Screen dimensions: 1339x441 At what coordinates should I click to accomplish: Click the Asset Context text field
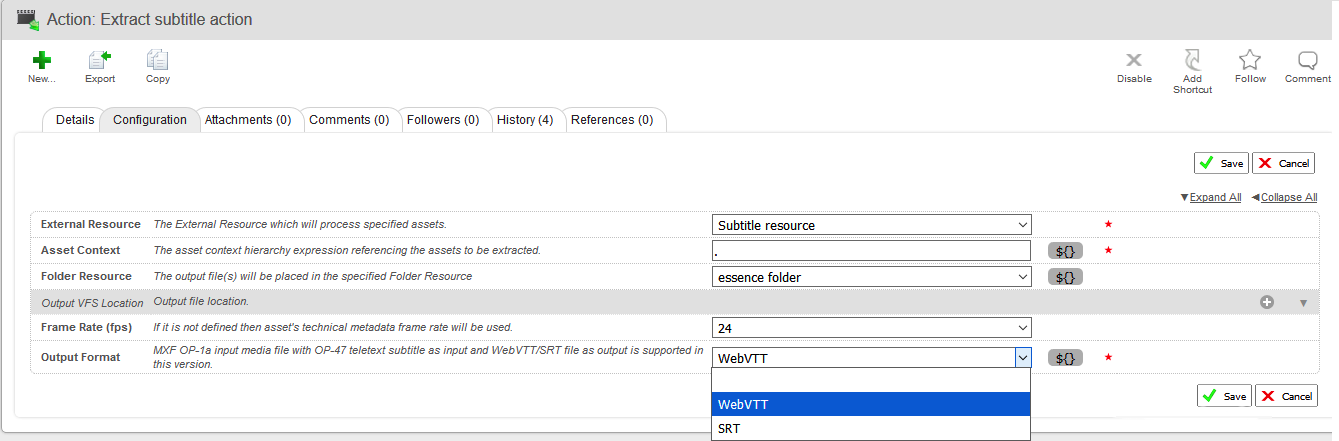[x=871, y=251]
